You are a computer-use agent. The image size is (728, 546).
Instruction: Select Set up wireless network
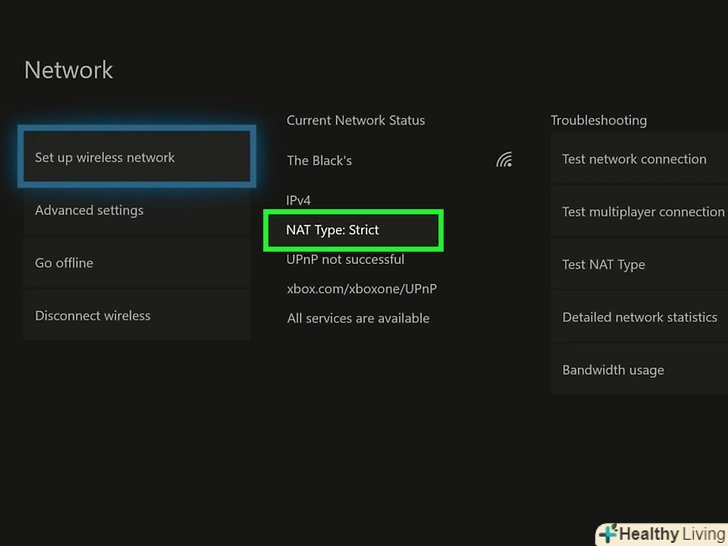136,157
